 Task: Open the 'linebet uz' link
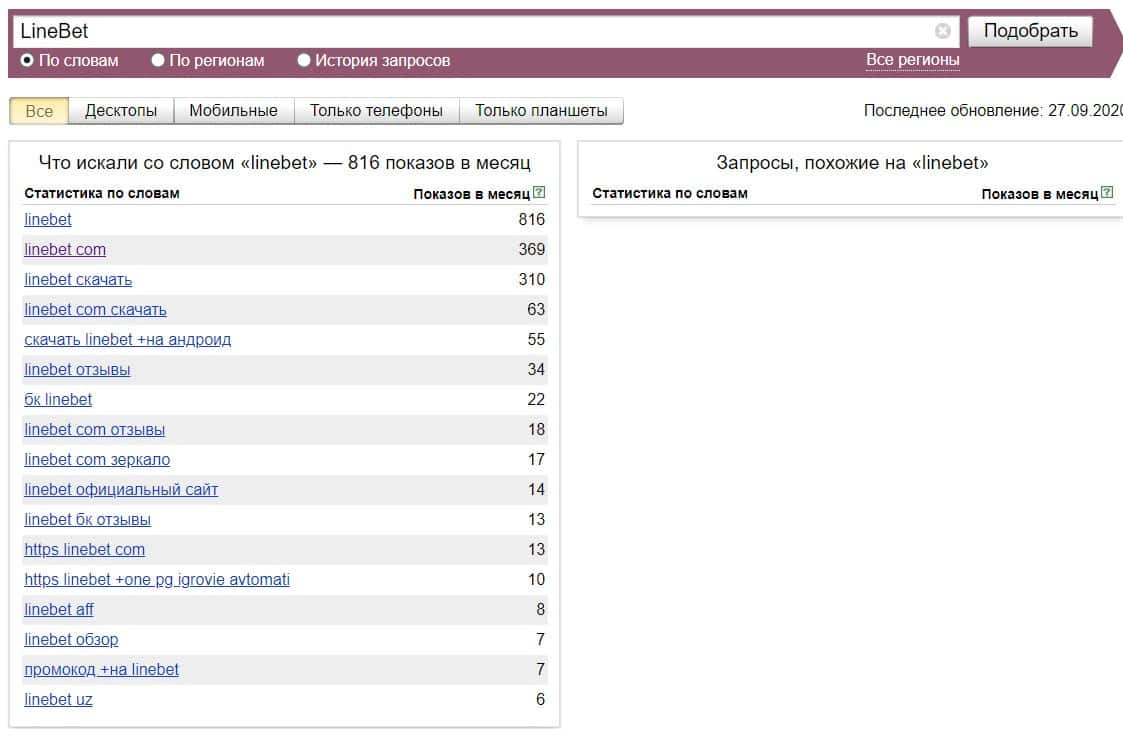[58, 700]
